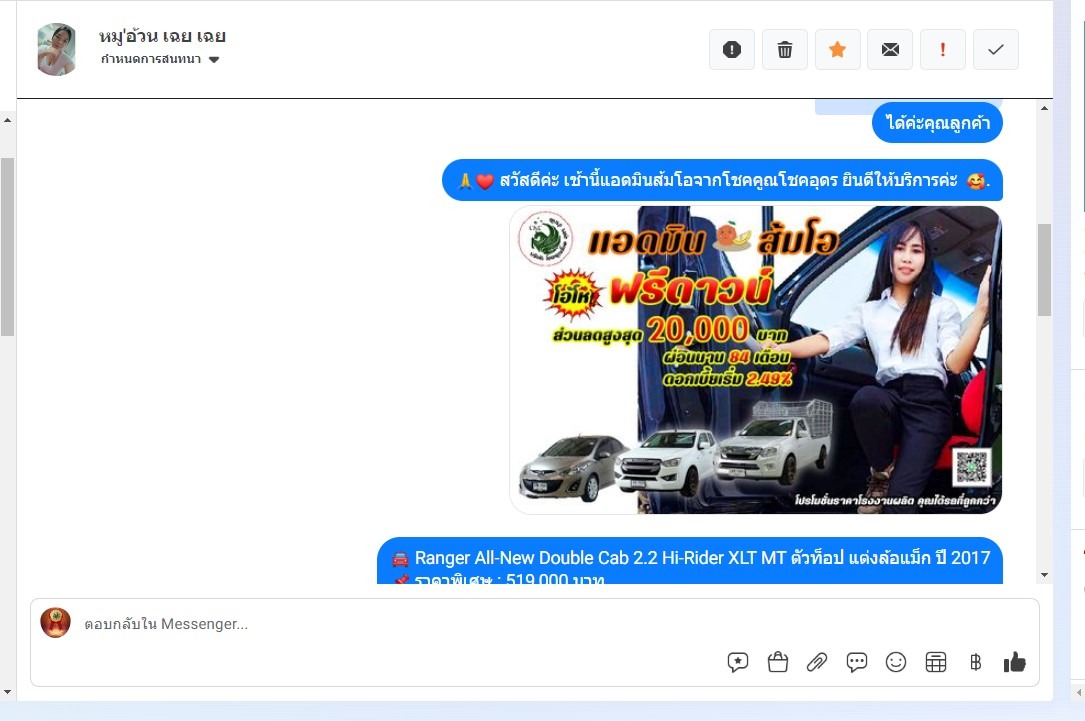Viewport: 1085px width, 721px height.
Task: Click the left panel scrollbar up arrow
Action: (7, 120)
